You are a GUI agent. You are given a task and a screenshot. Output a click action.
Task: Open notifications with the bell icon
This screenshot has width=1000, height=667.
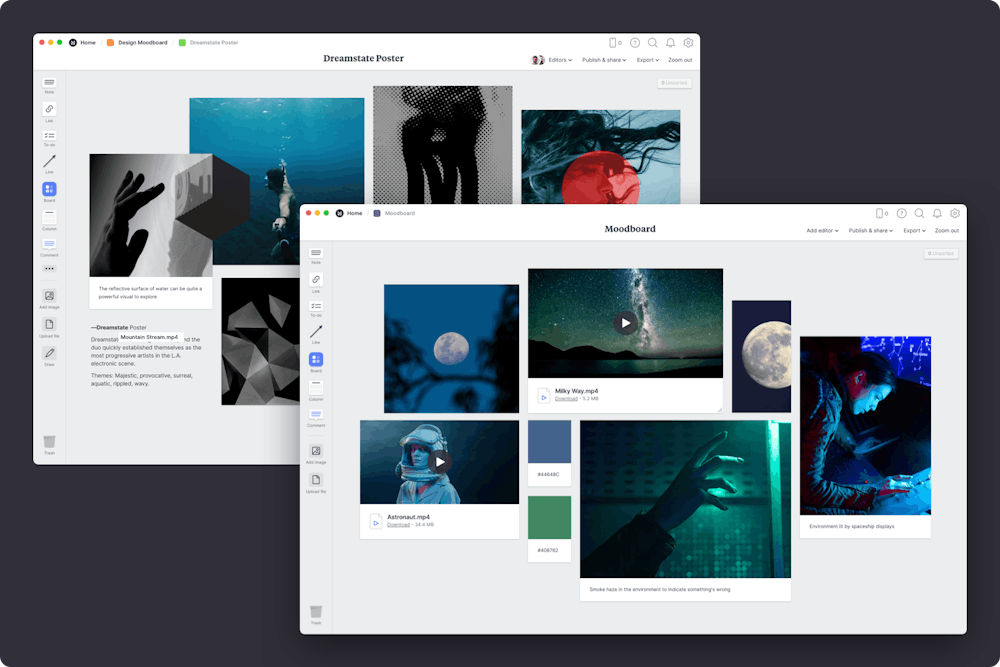[937, 213]
